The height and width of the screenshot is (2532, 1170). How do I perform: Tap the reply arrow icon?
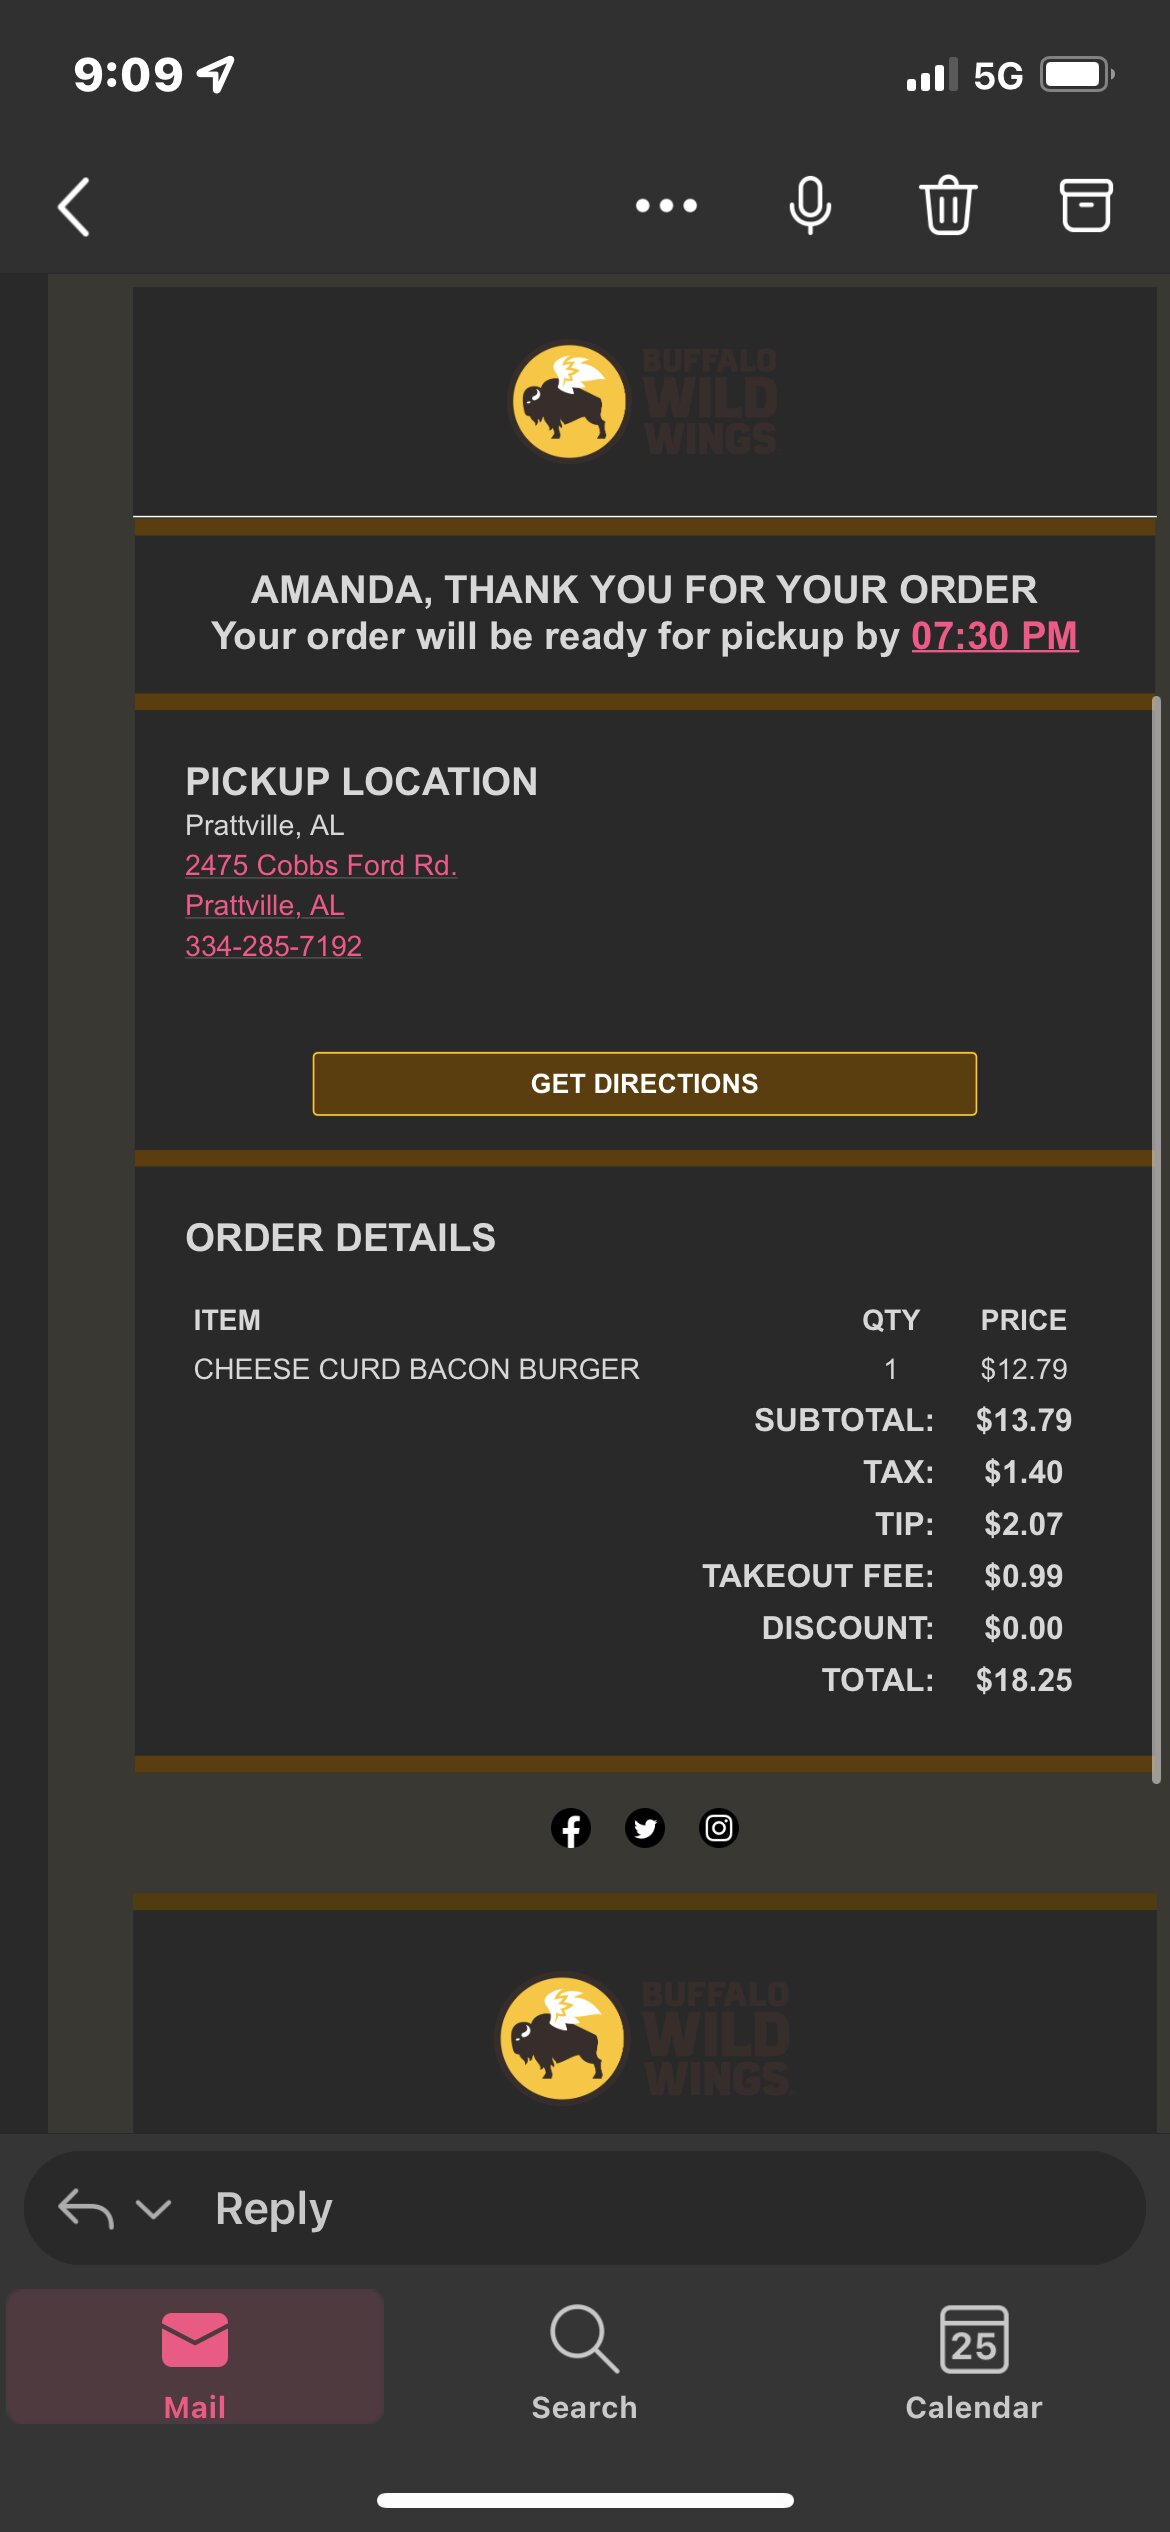pos(86,2209)
